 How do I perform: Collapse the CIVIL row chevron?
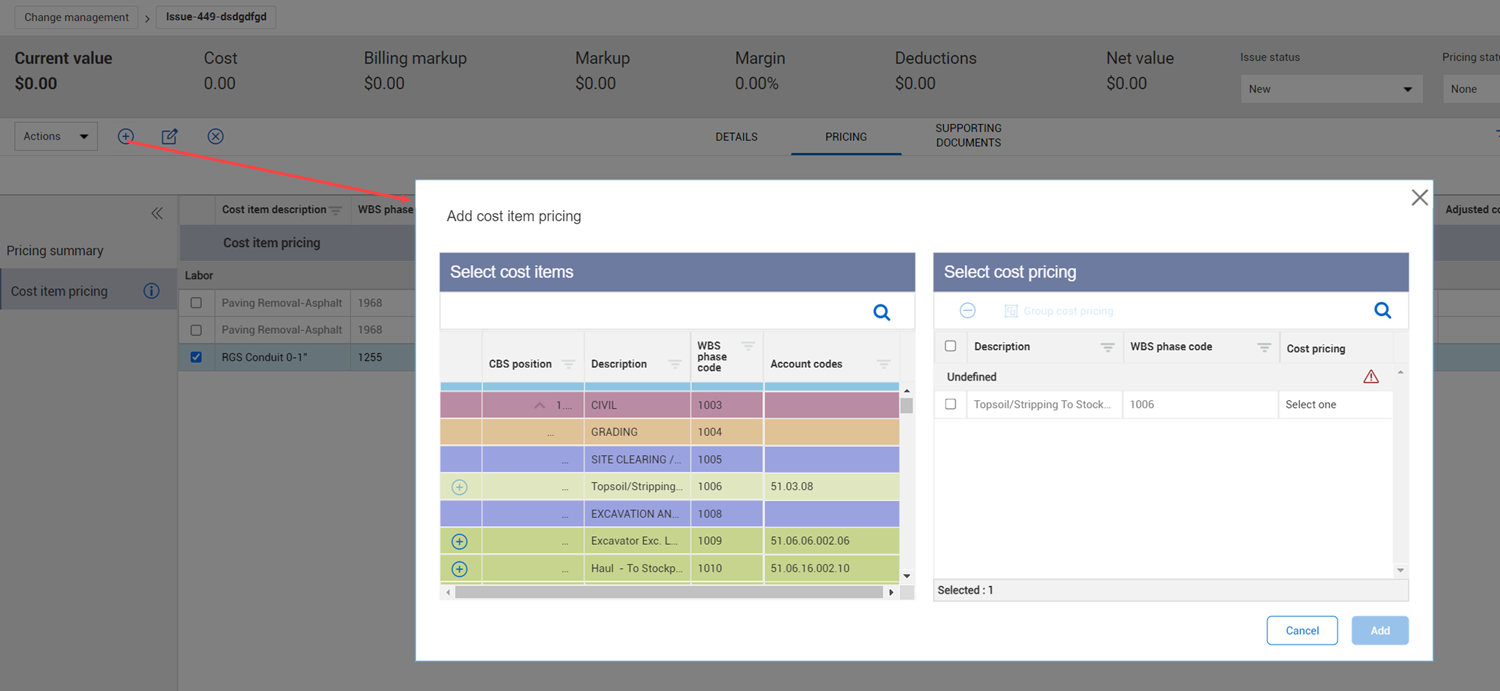click(540, 405)
